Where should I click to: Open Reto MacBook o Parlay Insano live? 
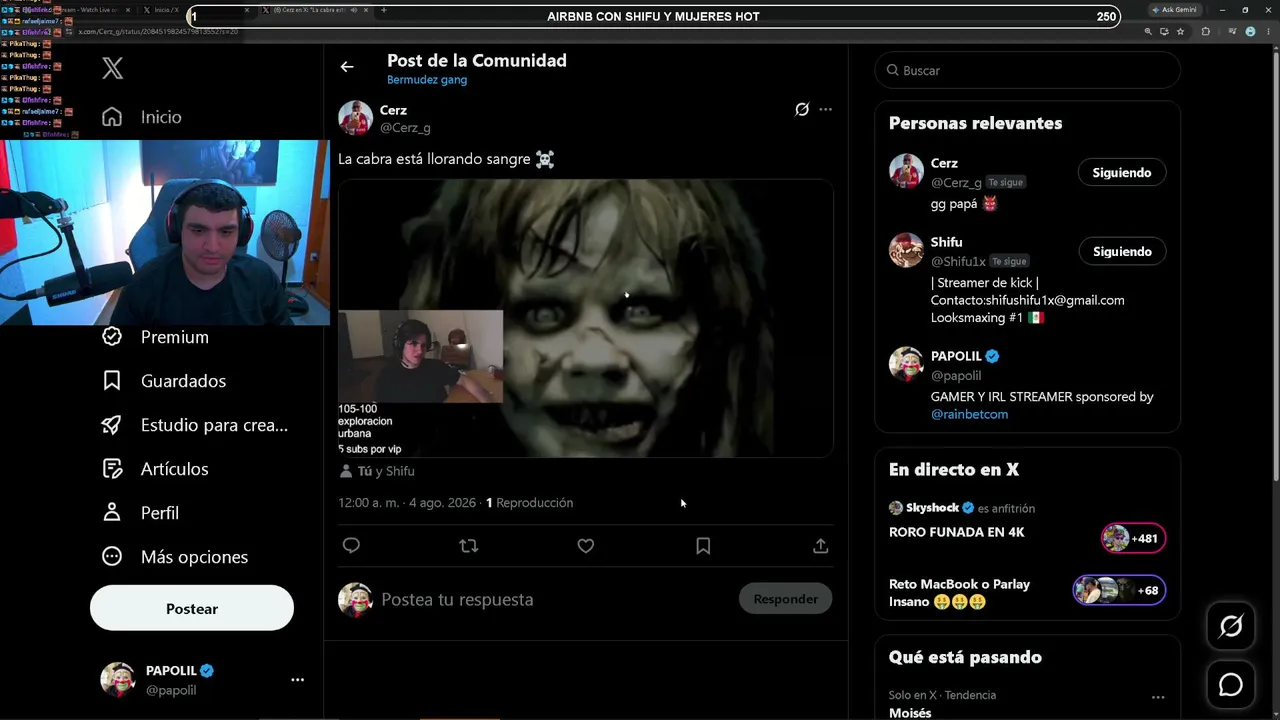[960, 593]
